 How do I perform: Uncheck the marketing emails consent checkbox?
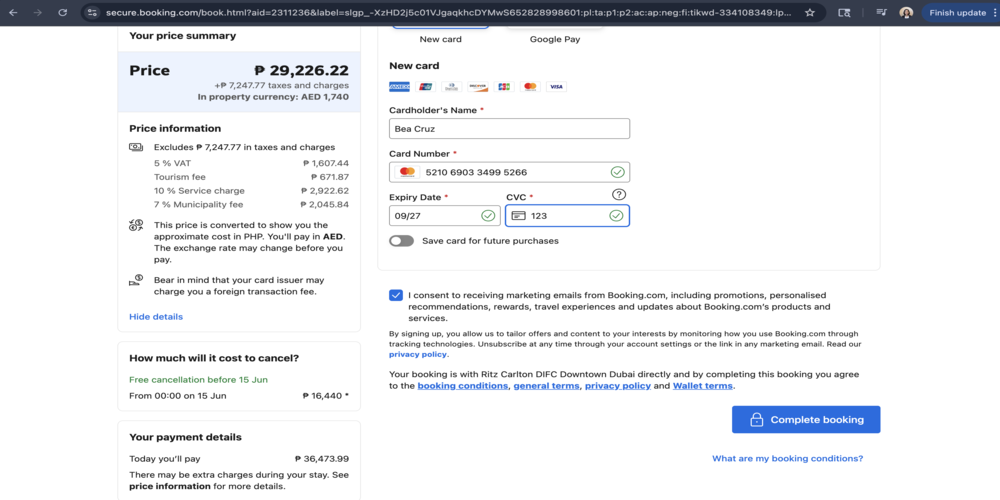(x=396, y=295)
